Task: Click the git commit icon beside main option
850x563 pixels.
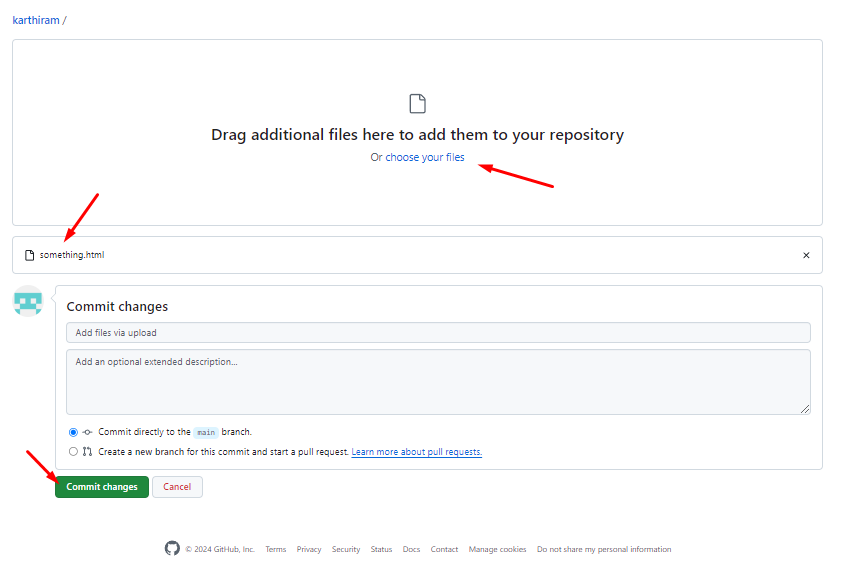Action: pos(87,432)
